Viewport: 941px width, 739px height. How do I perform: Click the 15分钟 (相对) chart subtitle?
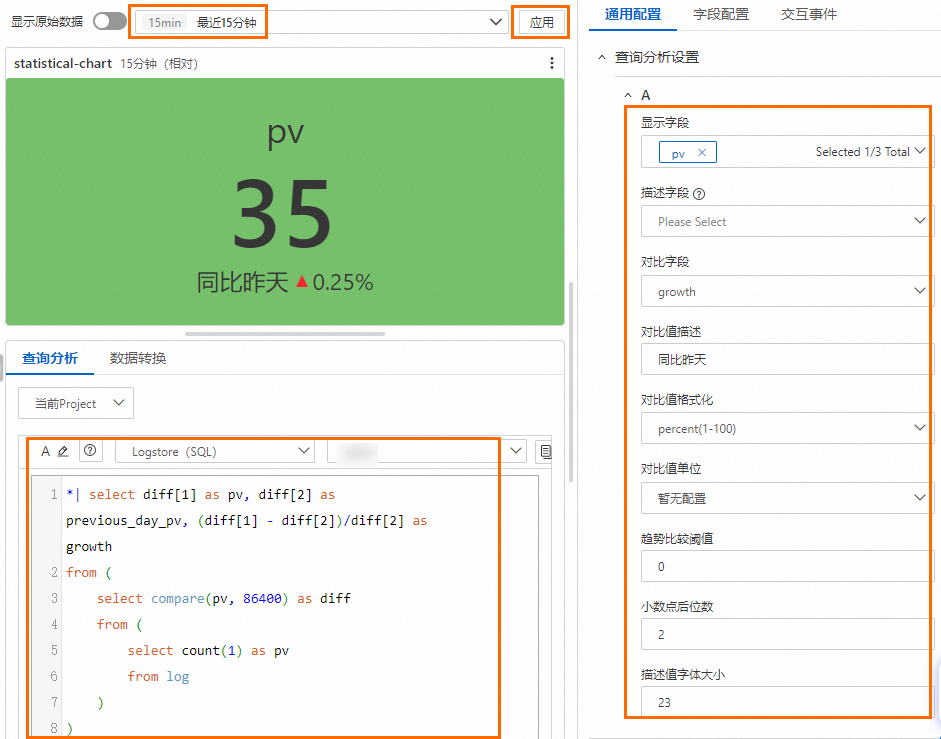click(159, 64)
